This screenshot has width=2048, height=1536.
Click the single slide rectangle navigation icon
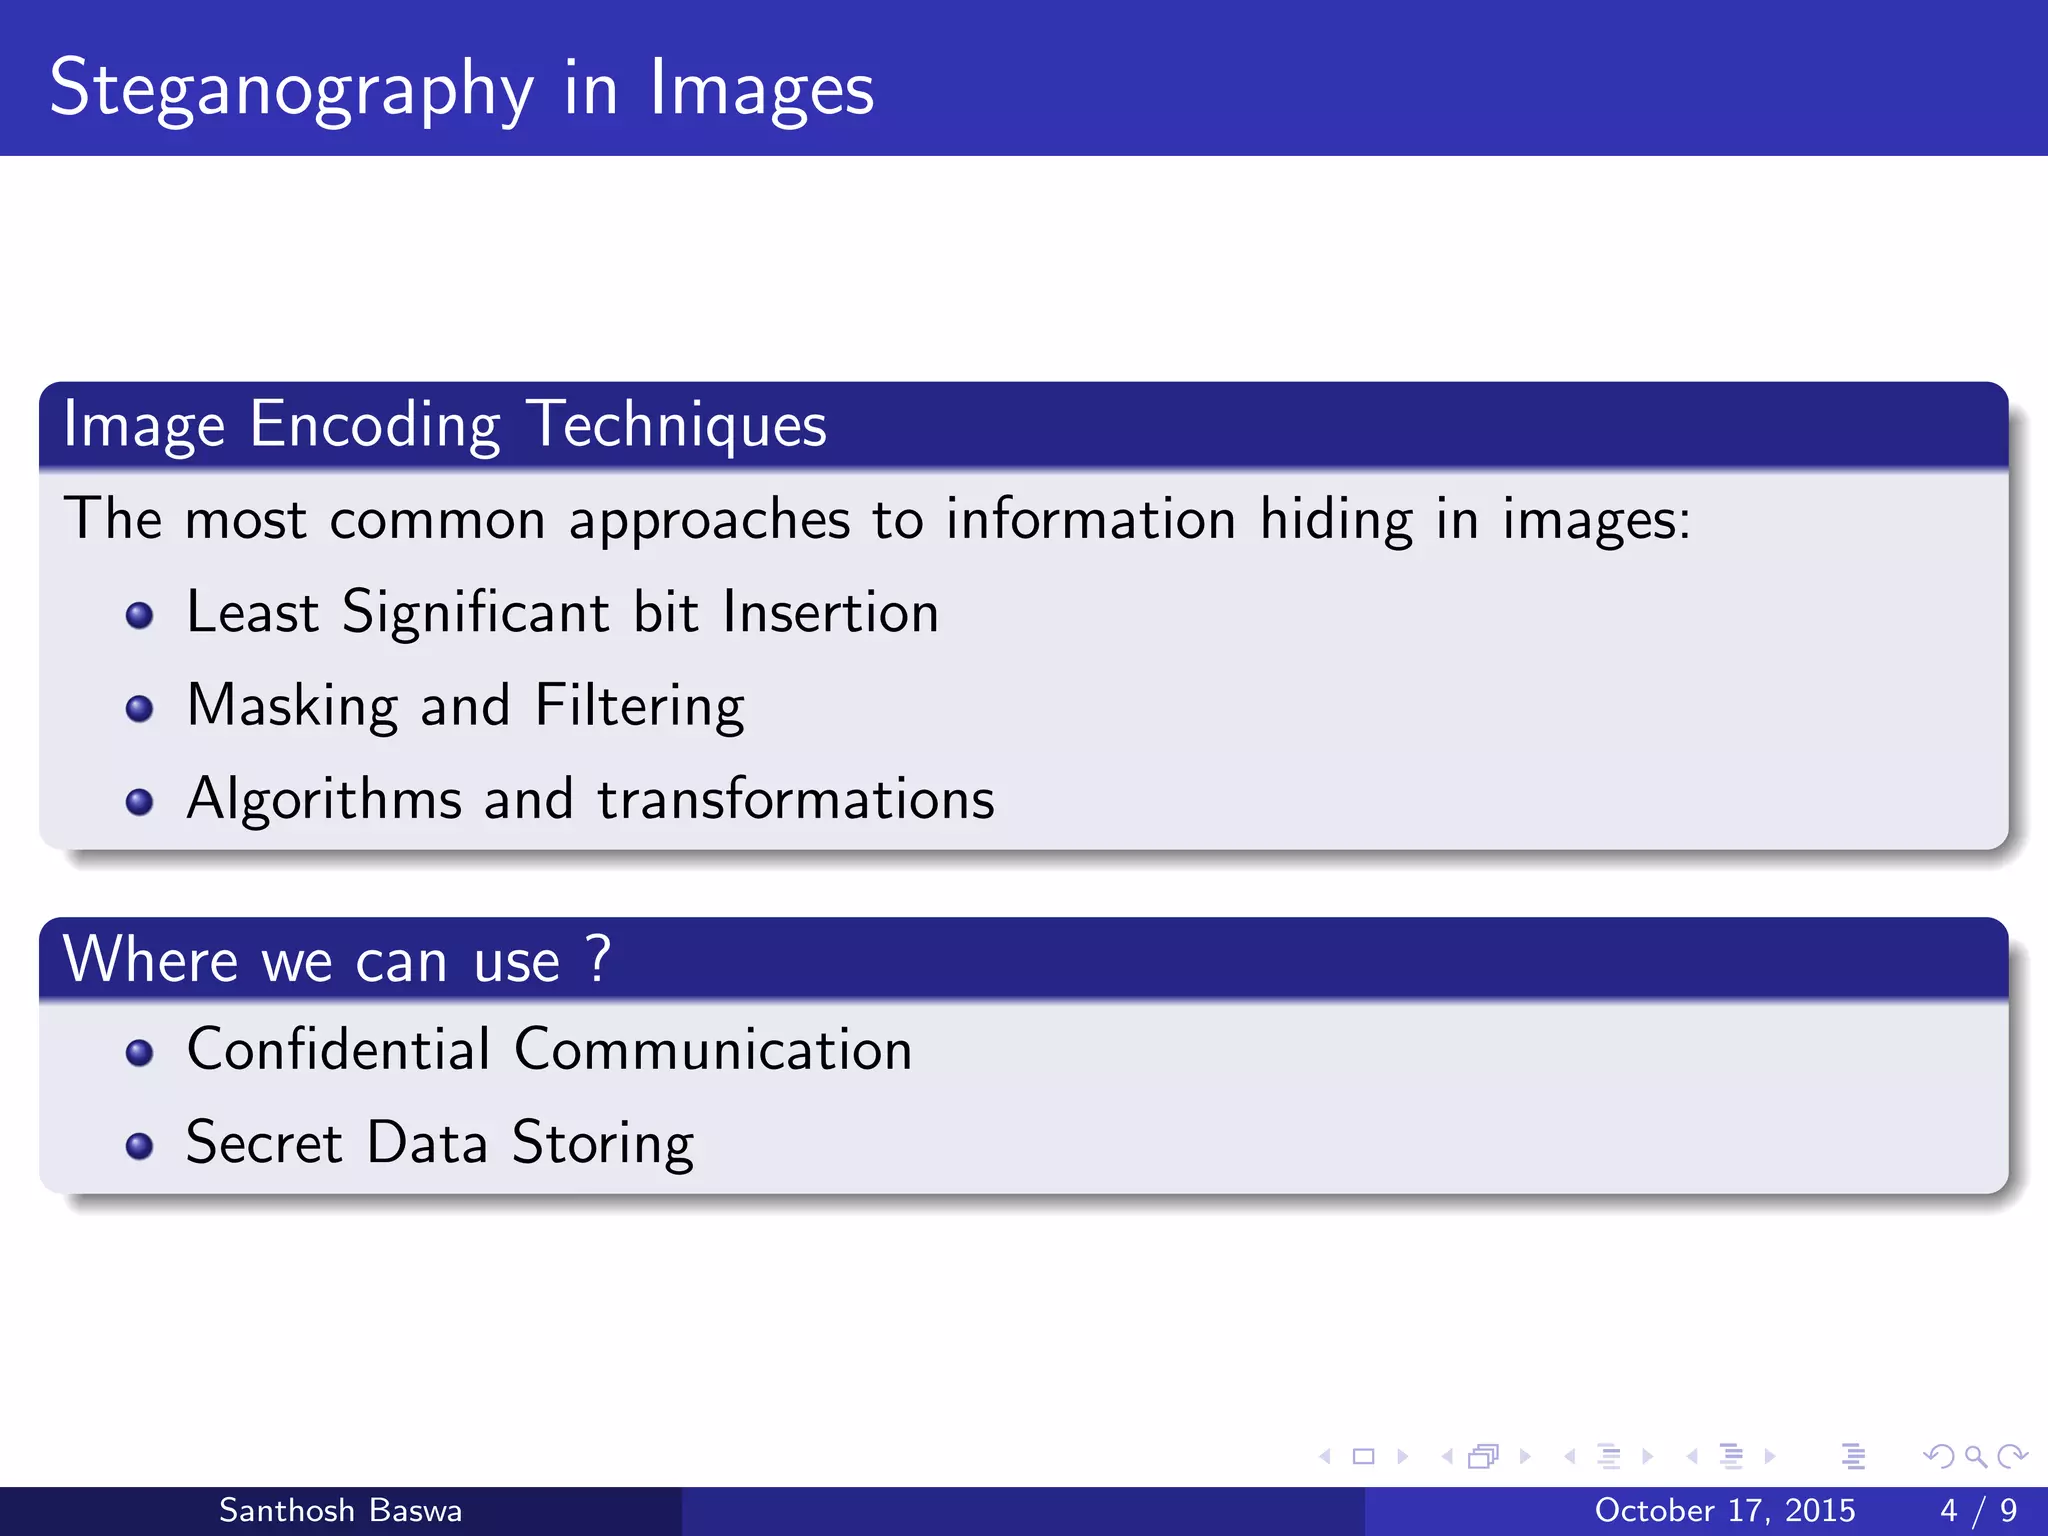pyautogui.click(x=1363, y=1457)
